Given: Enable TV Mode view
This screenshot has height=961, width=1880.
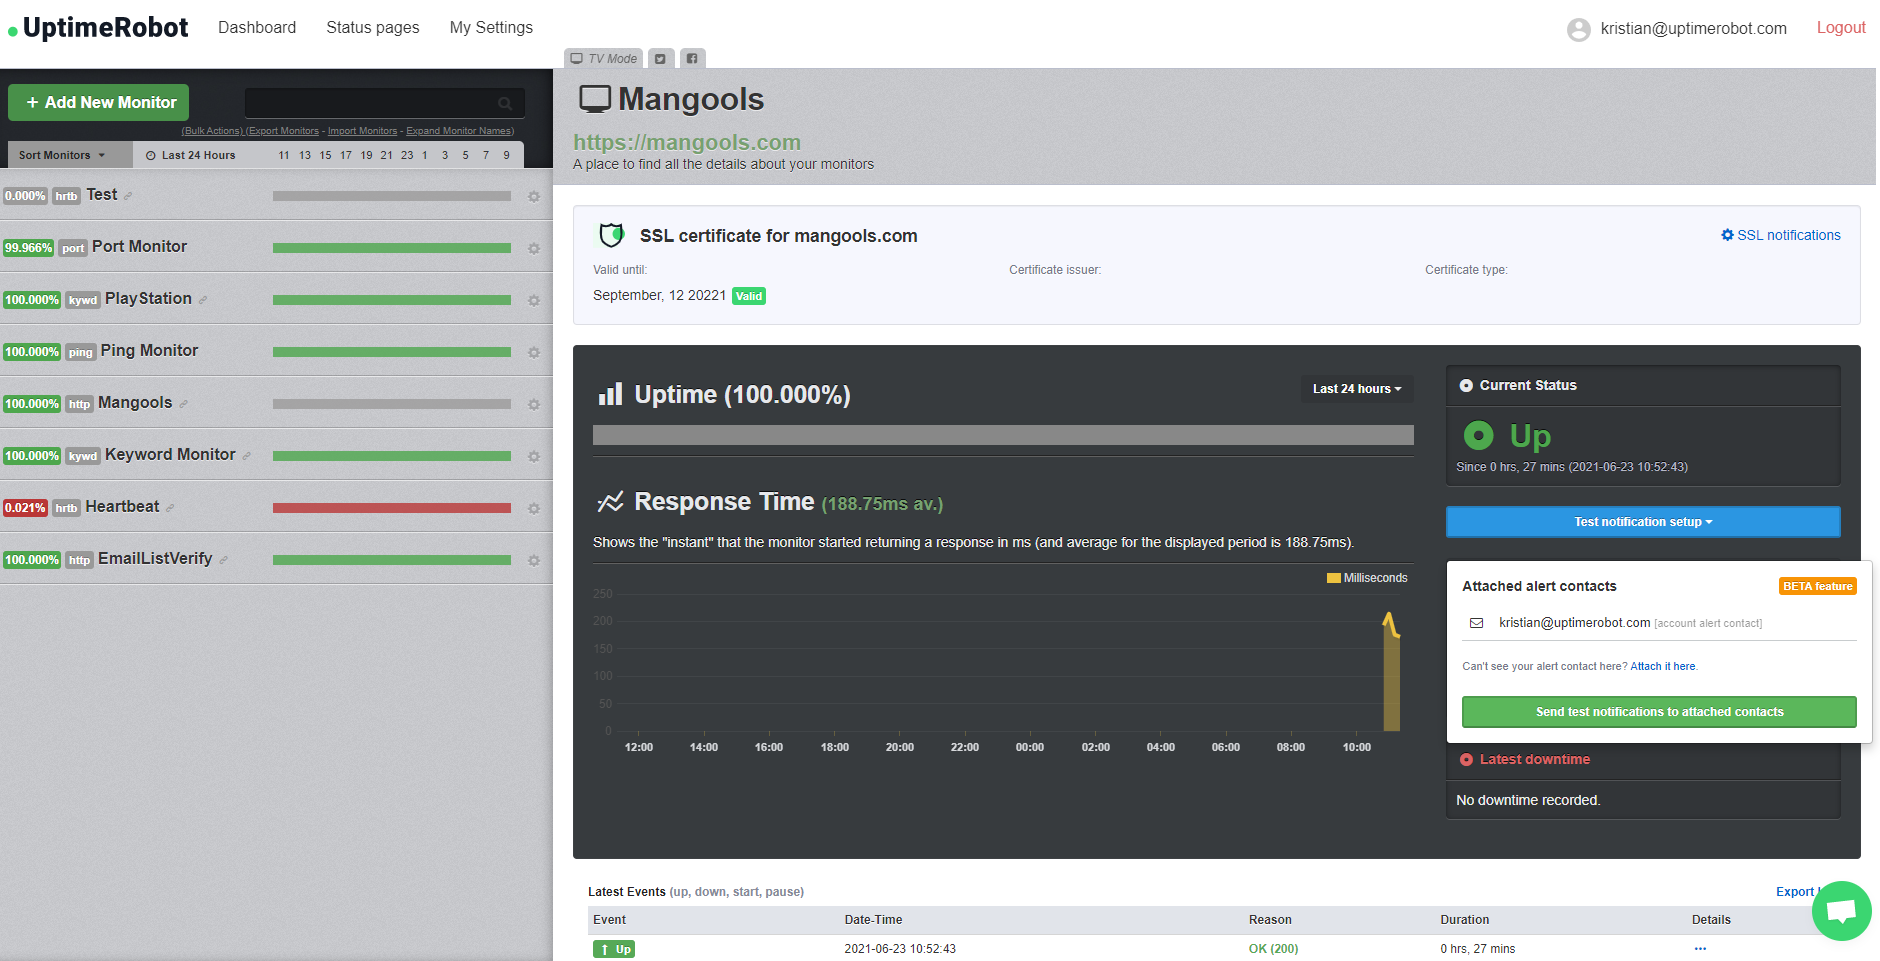Looking at the screenshot, I should point(603,58).
